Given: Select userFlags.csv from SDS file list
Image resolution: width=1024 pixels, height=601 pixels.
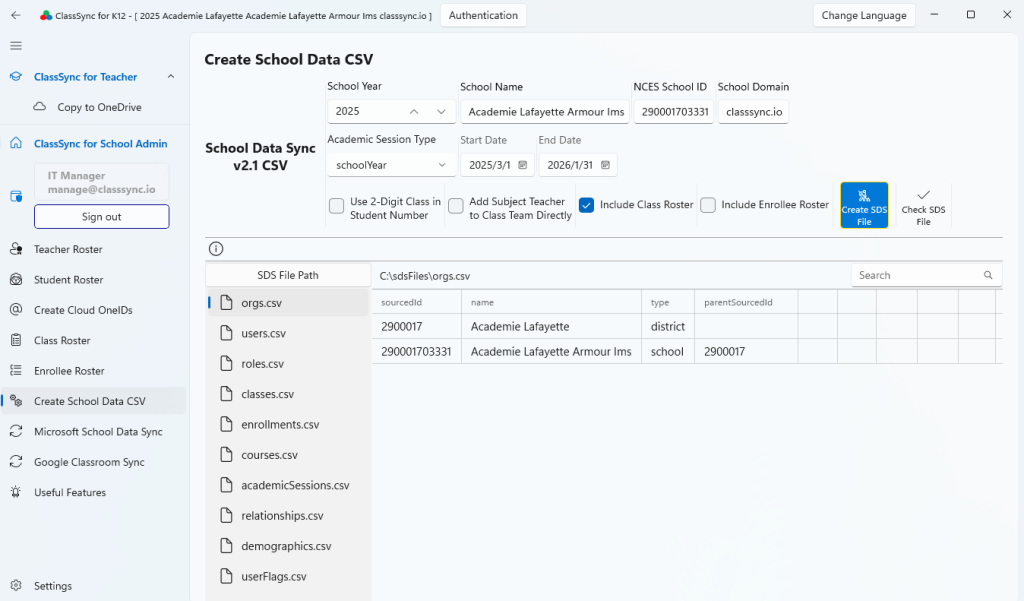Looking at the screenshot, I should click(288, 576).
